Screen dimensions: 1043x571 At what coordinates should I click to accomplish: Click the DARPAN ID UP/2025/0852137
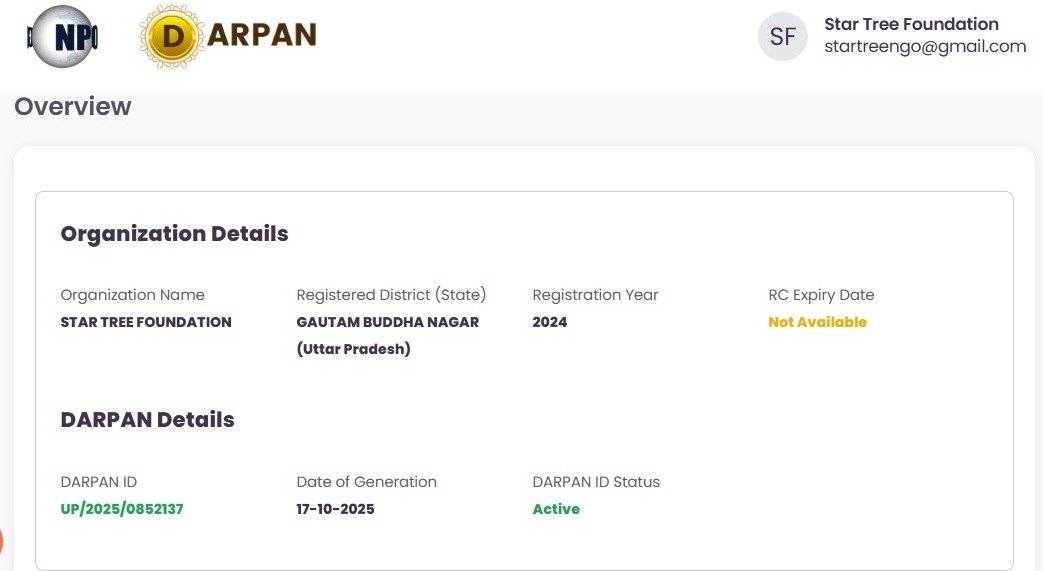click(122, 509)
